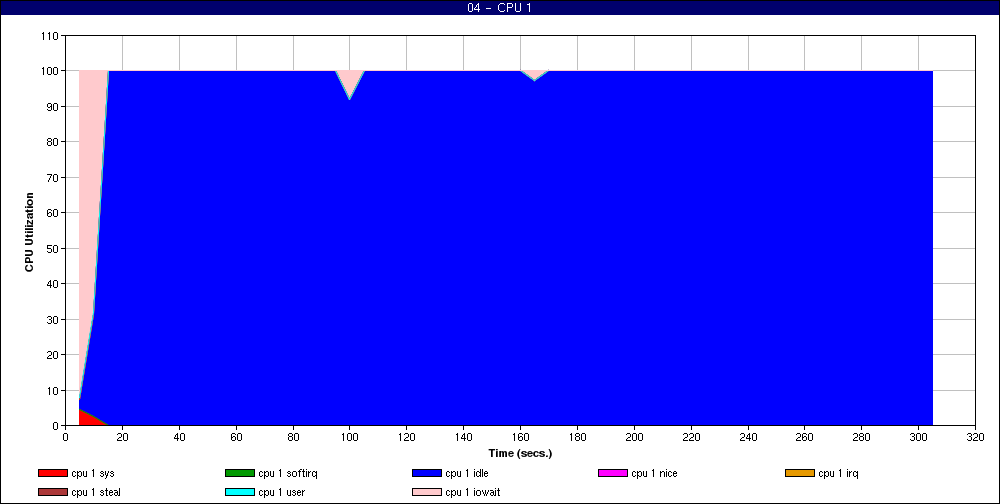1000x504 pixels.
Task: Click the red cpu 1 sys legend swatch
Action: (x=53, y=473)
